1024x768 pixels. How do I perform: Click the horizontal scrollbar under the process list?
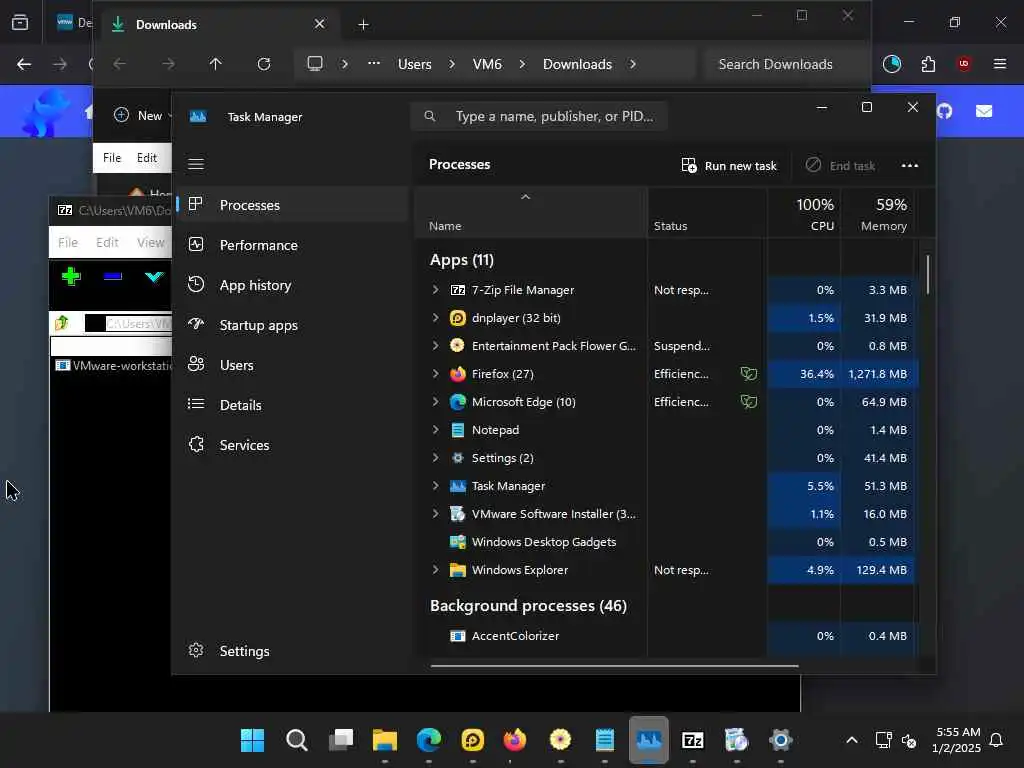[615, 666]
